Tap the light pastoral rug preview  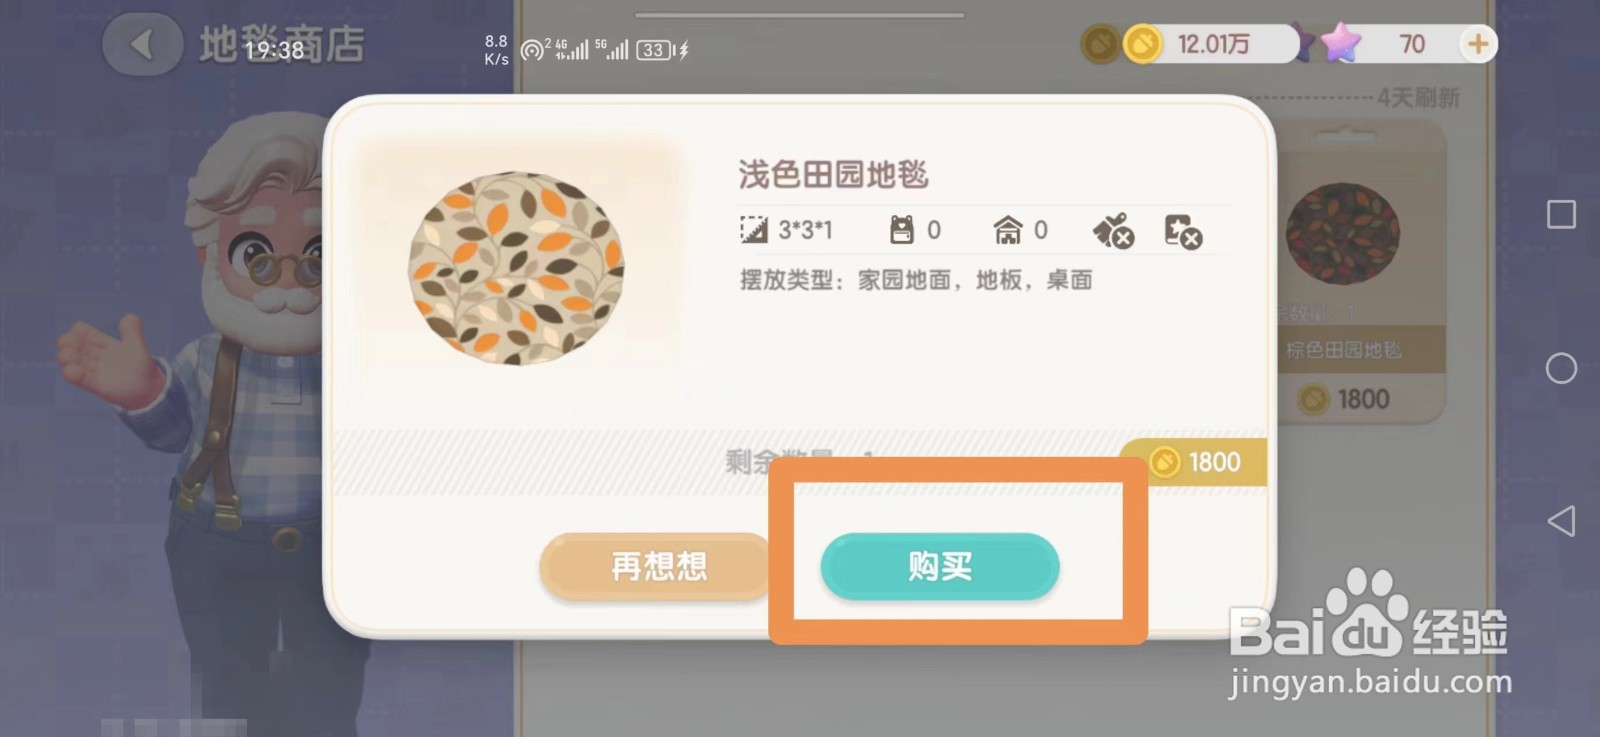point(516,268)
